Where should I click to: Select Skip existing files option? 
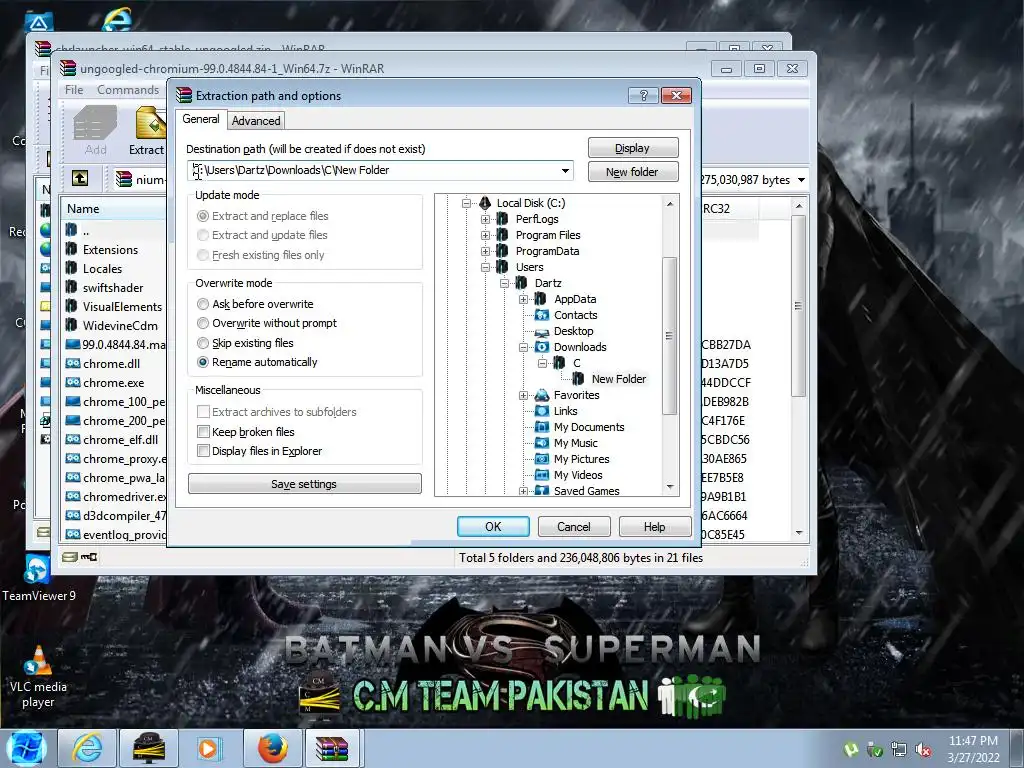[203, 343]
